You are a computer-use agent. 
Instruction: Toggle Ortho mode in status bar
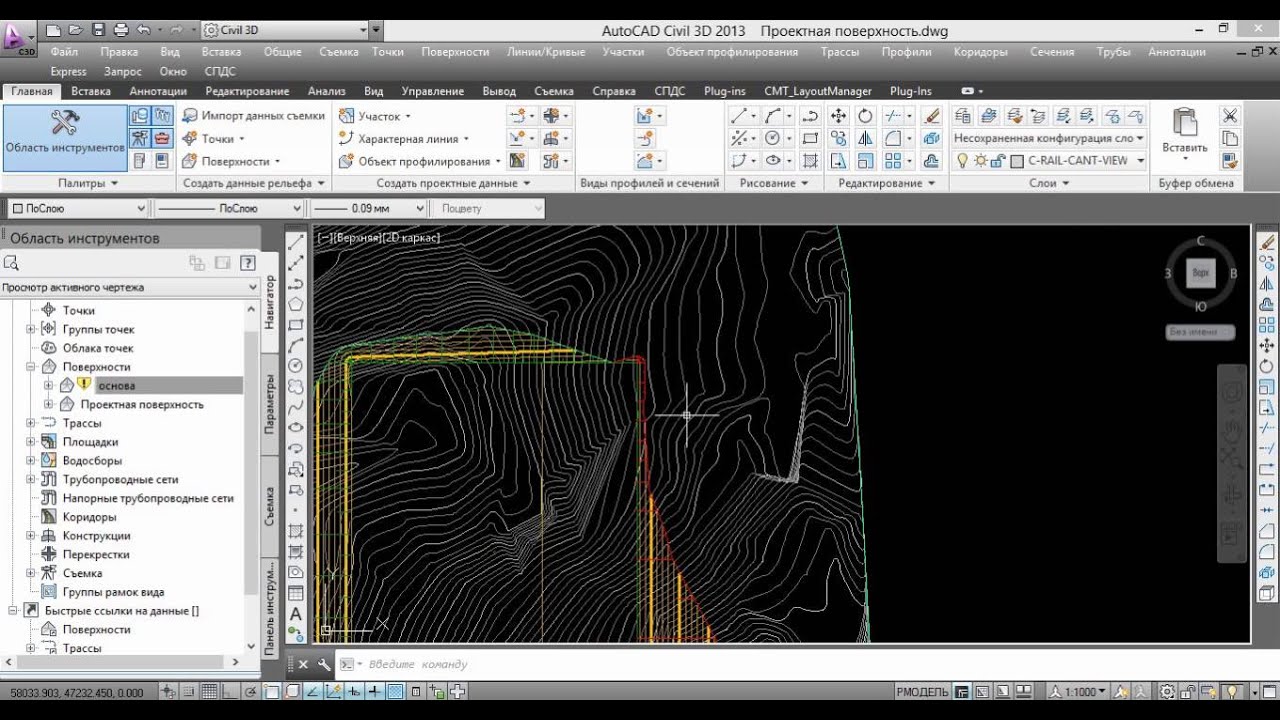click(229, 692)
